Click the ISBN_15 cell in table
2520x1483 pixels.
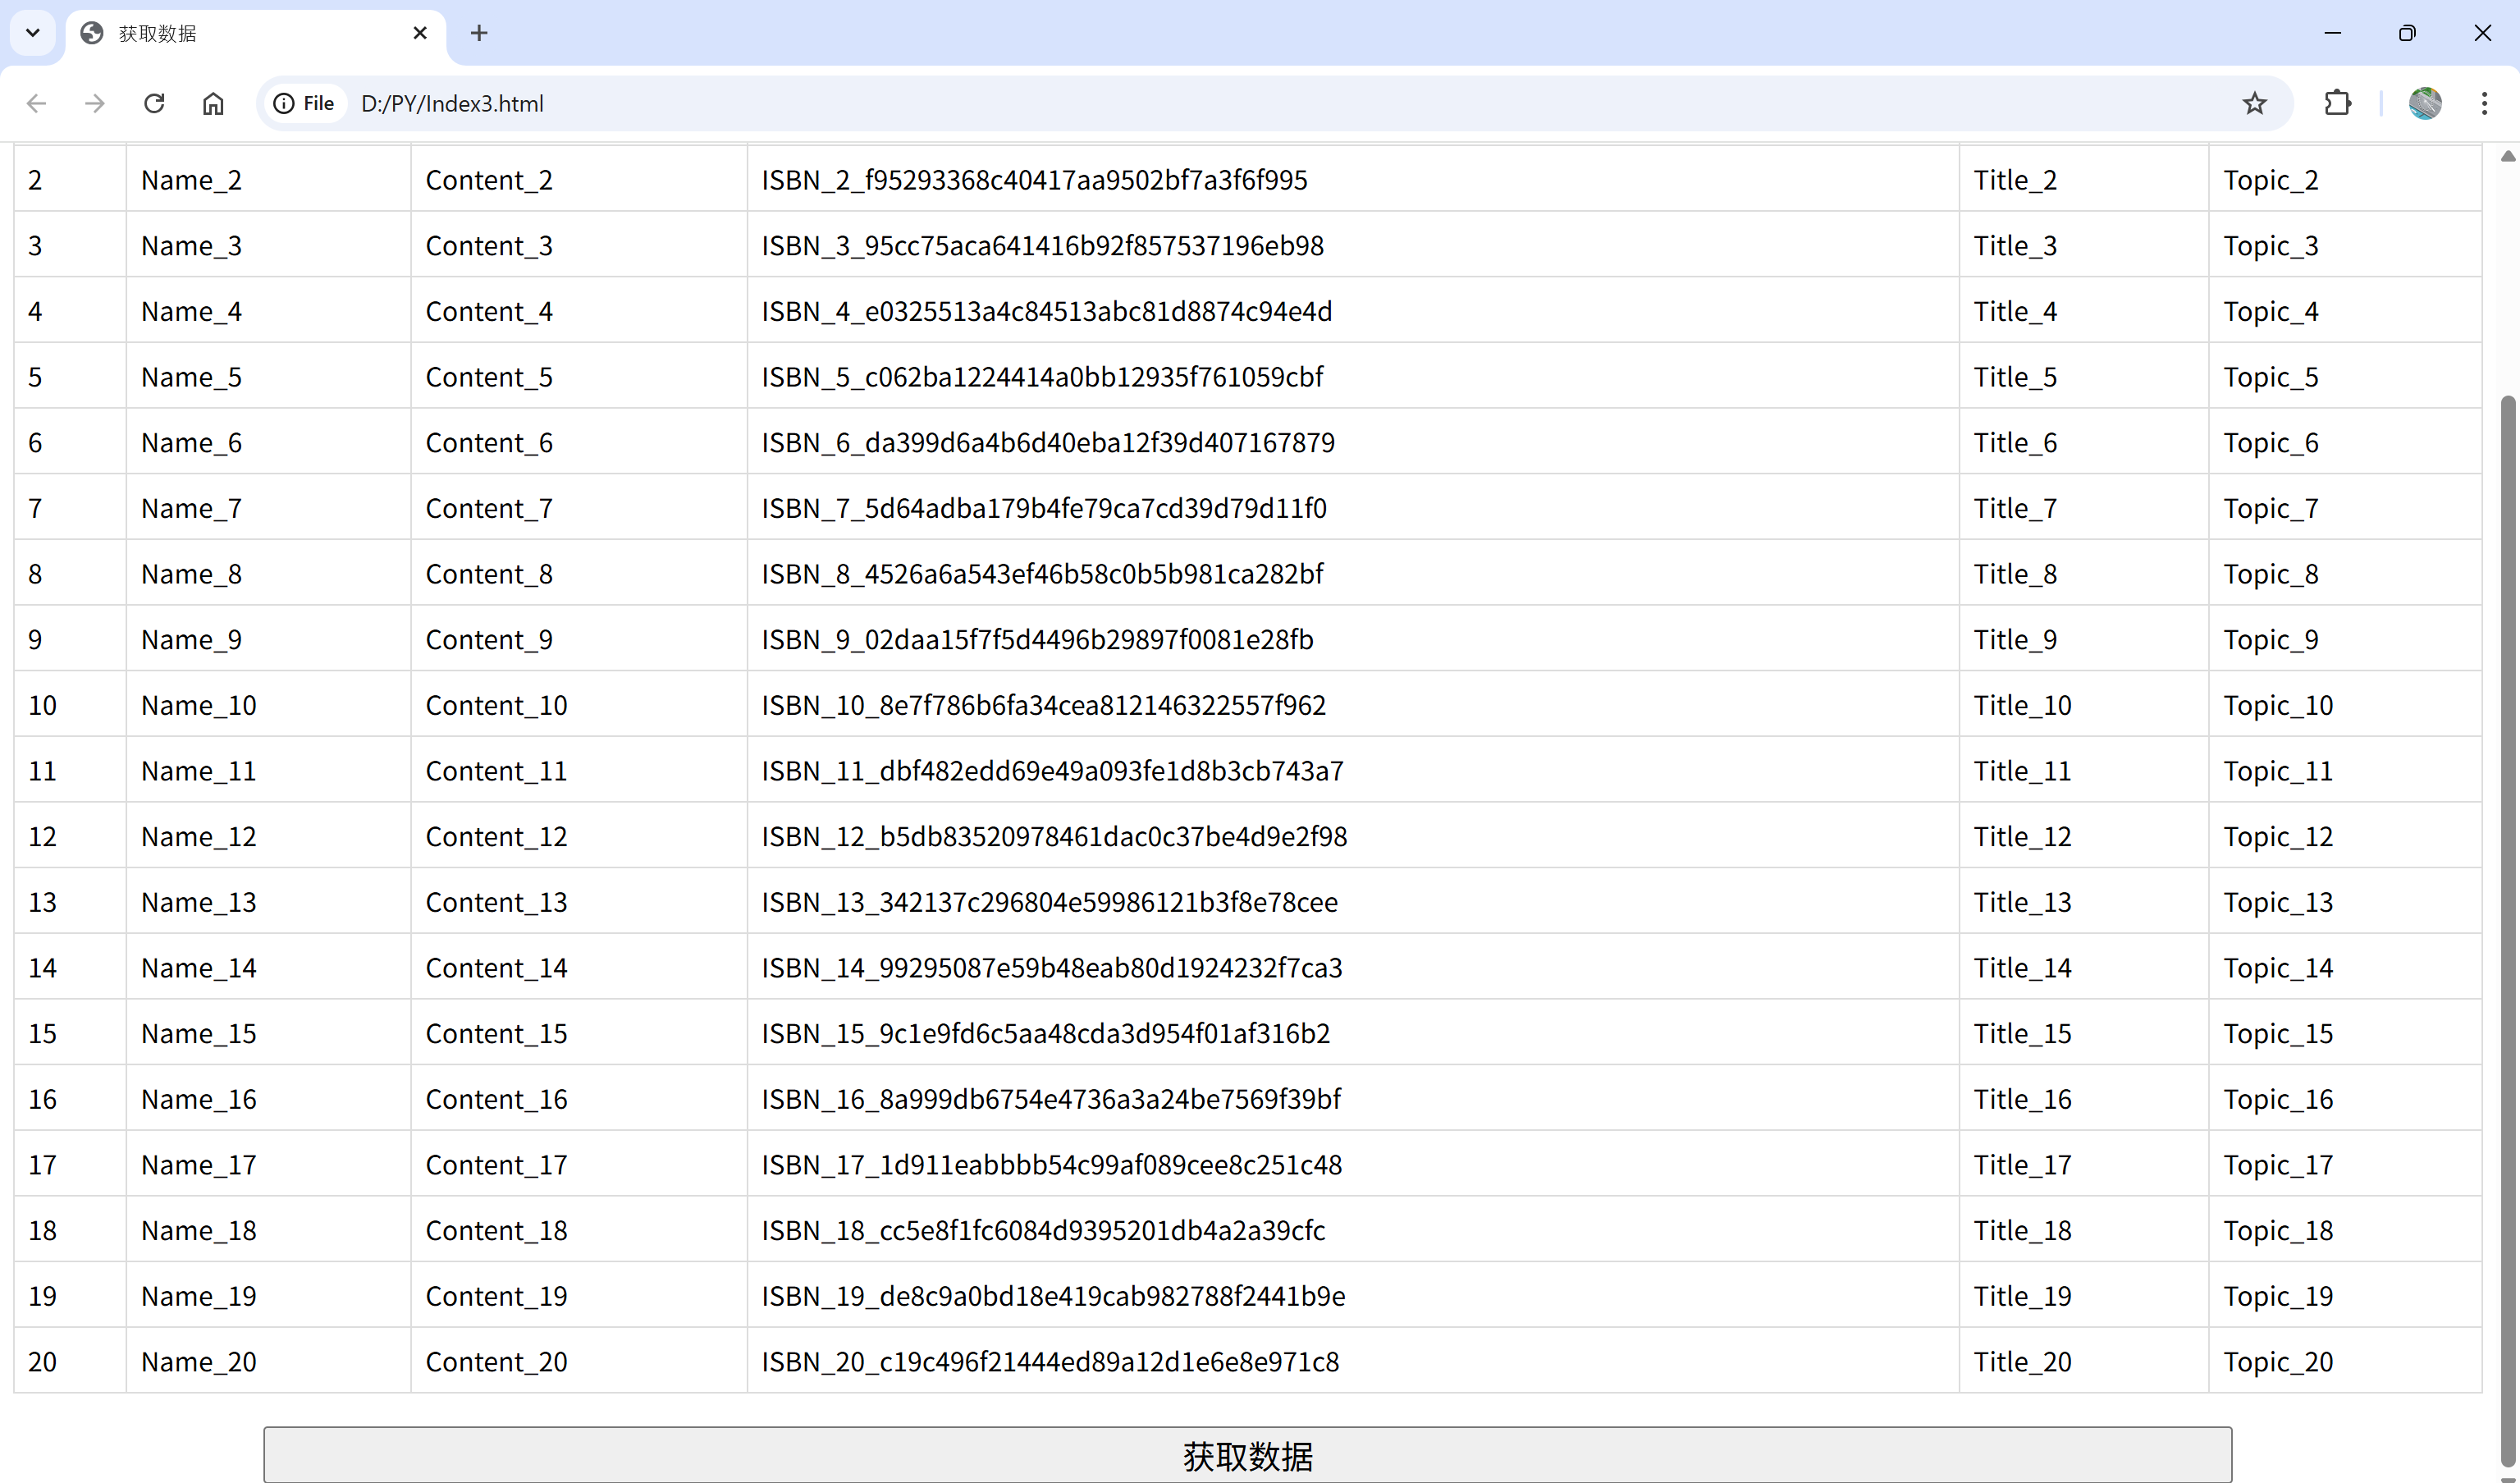1046,1033
